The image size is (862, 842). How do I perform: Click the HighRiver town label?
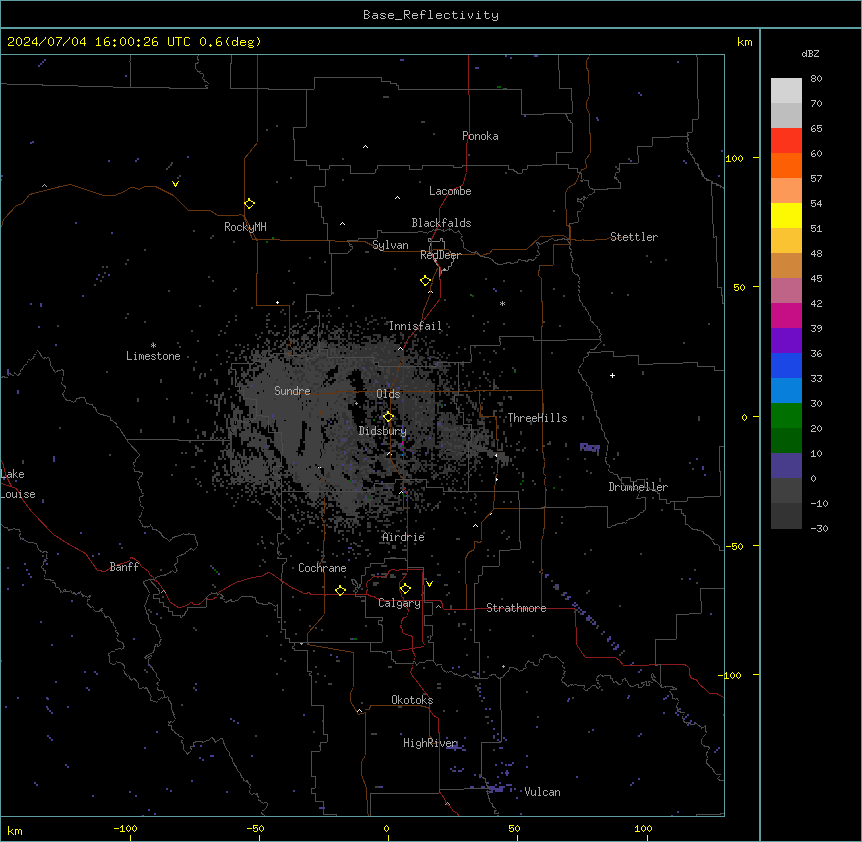[x=430, y=743]
